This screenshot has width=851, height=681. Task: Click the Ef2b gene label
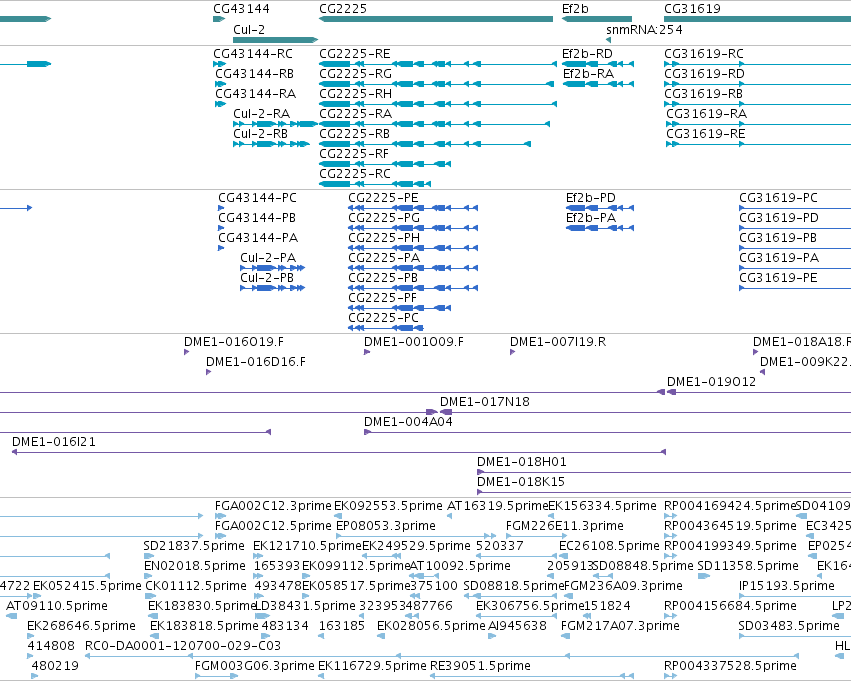click(x=575, y=9)
